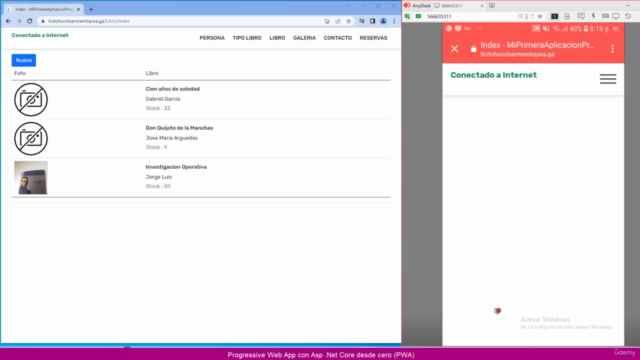
Task: Share this page icon in Chrome
Action: tap(338, 21)
